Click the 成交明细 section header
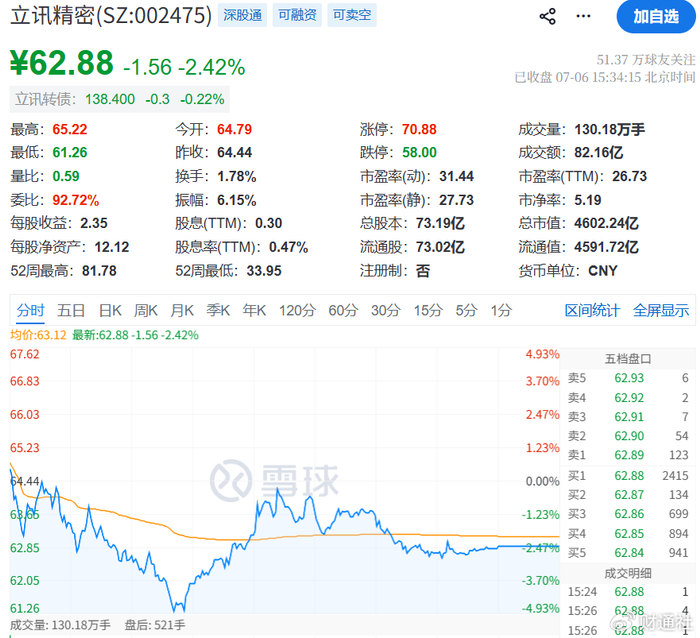This screenshot has height=638, width=700. click(628, 573)
